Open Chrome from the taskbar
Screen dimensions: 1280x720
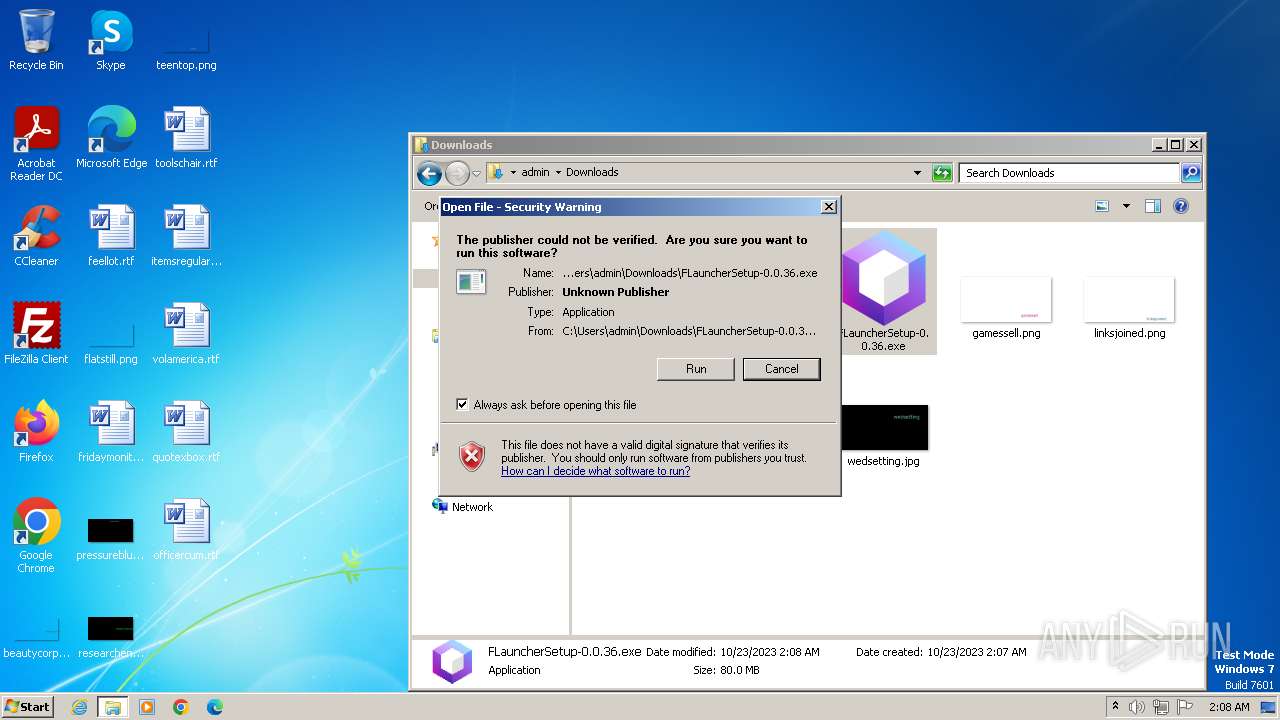tap(181, 707)
